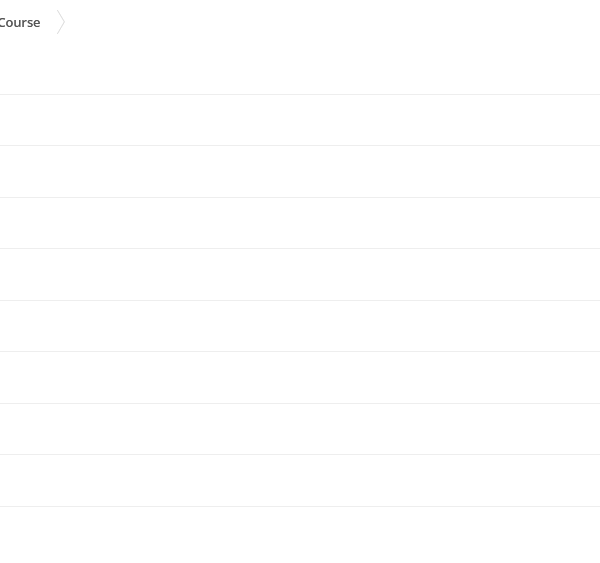Open the Course breadcrumb step
600x563 pixels.
tap(20, 23)
